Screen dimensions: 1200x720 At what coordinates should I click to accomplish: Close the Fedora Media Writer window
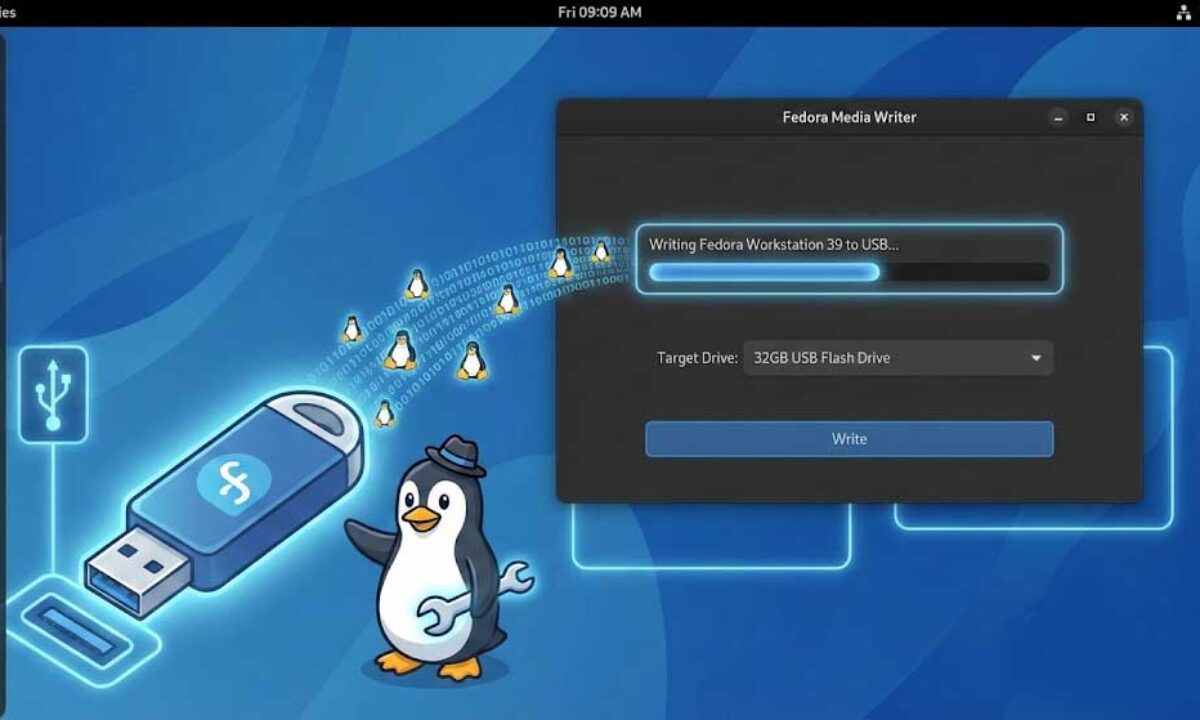pyautogui.click(x=1124, y=117)
